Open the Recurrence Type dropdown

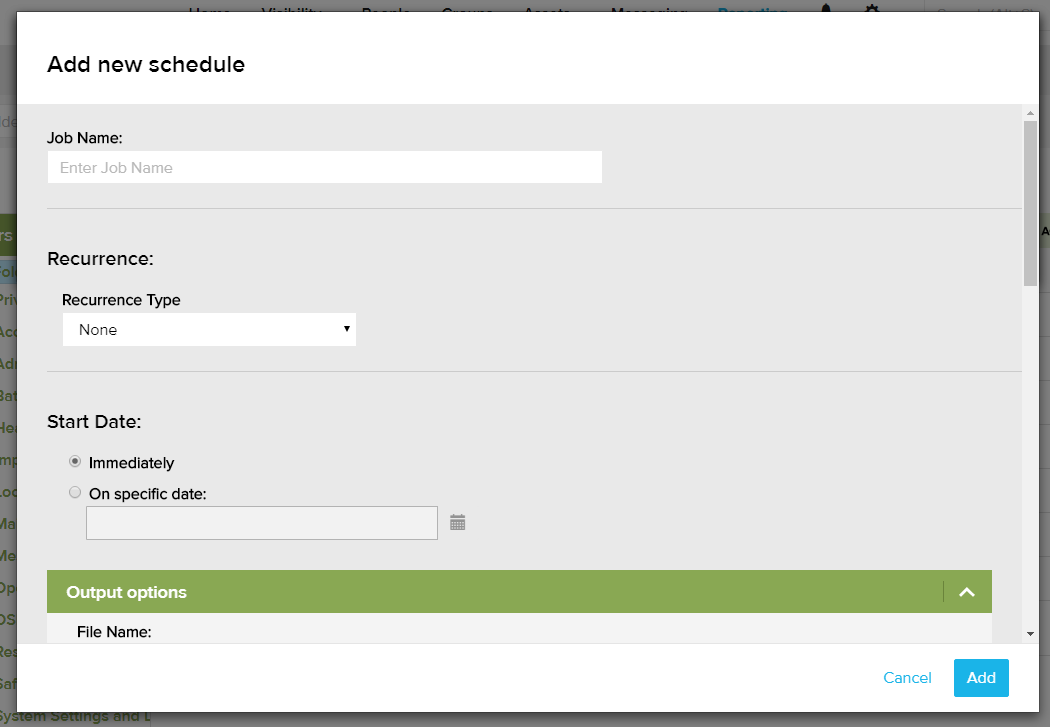209,329
